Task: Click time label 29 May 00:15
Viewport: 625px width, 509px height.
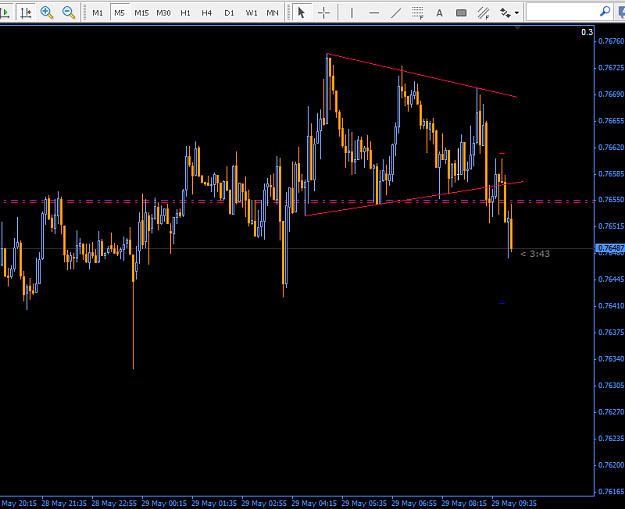Action: point(164,503)
